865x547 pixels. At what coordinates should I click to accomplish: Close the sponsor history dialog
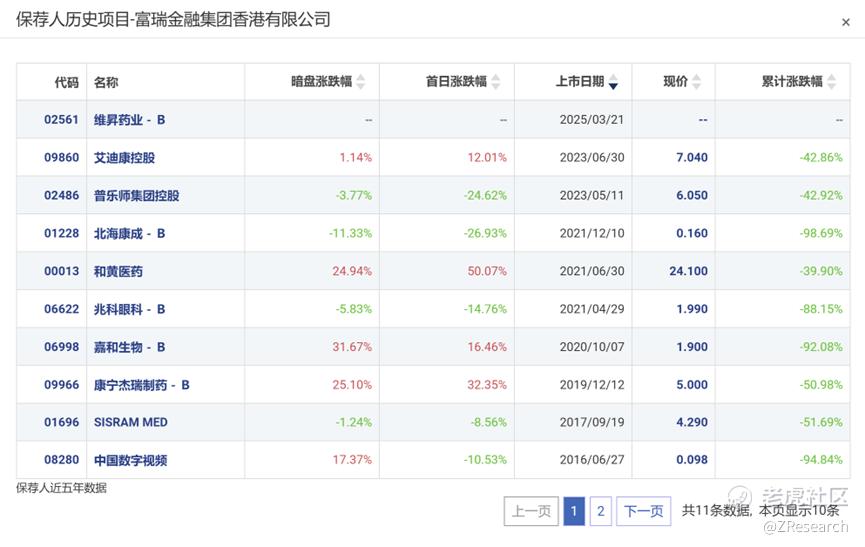[x=846, y=22]
